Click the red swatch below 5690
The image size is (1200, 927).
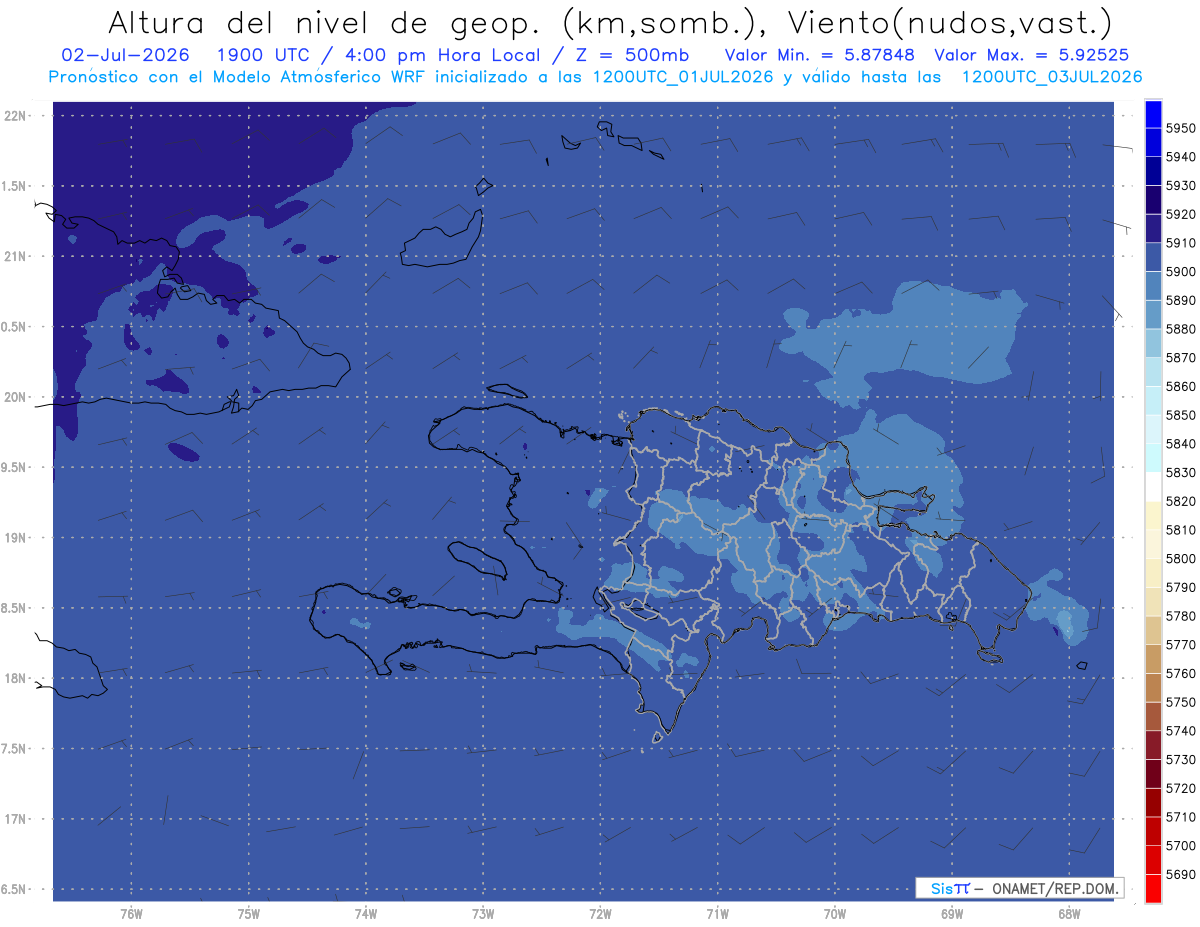tap(1152, 889)
